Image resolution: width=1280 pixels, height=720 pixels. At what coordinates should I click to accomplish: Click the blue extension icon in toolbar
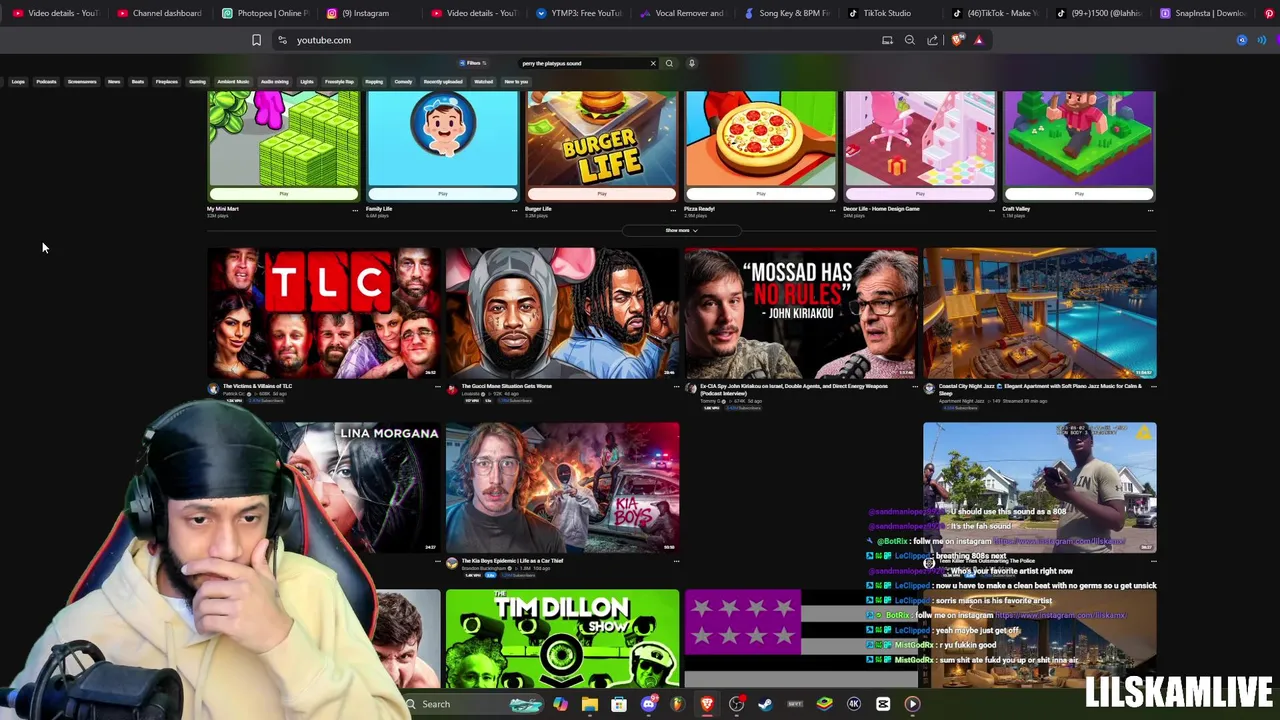point(1242,40)
